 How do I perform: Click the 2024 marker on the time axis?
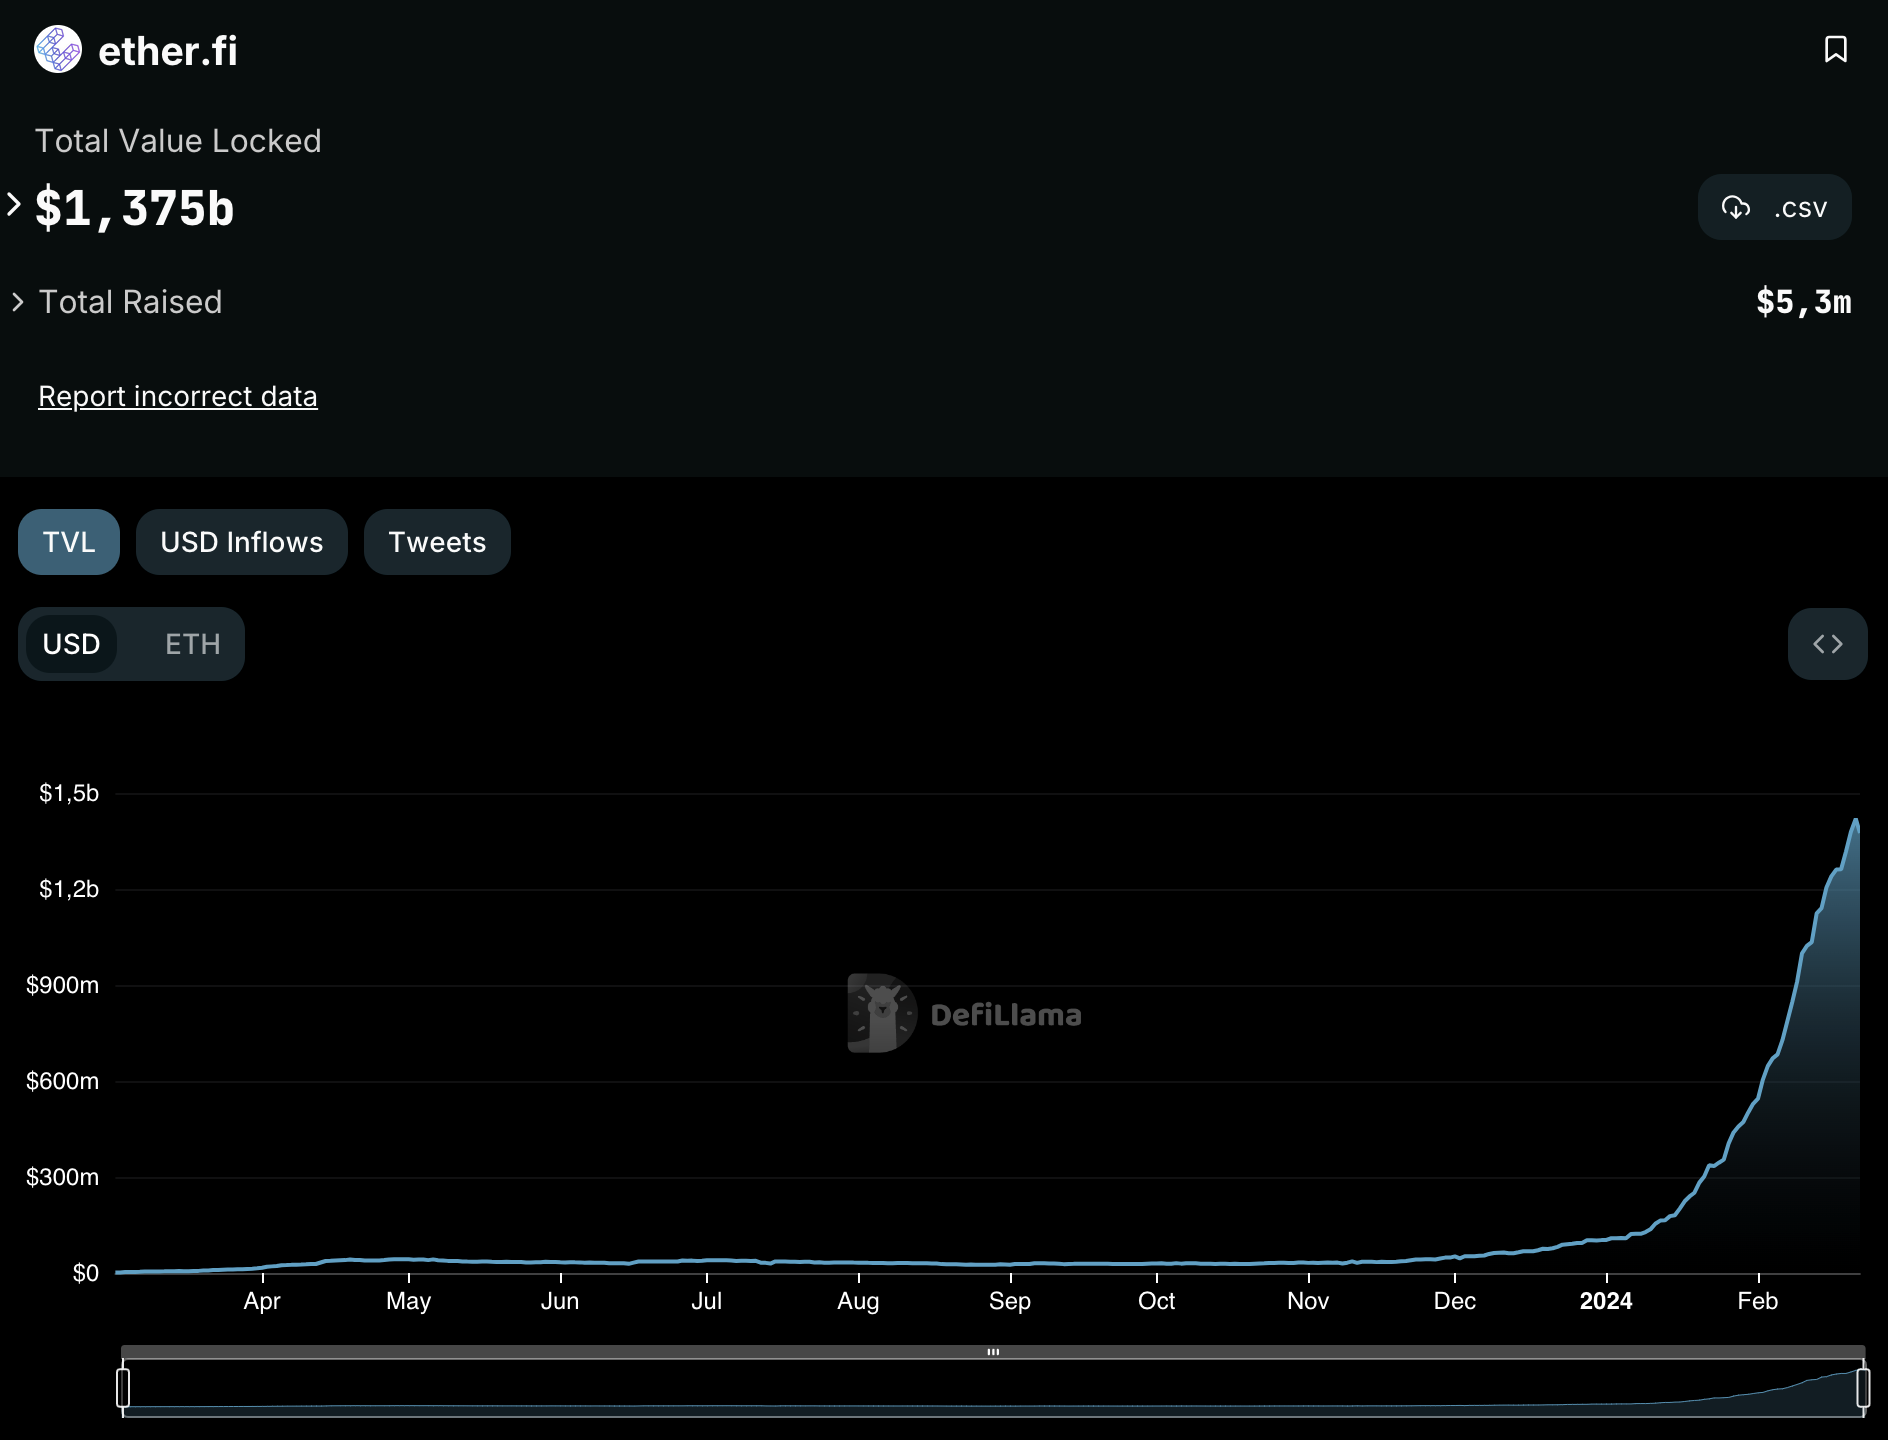(x=1605, y=1301)
